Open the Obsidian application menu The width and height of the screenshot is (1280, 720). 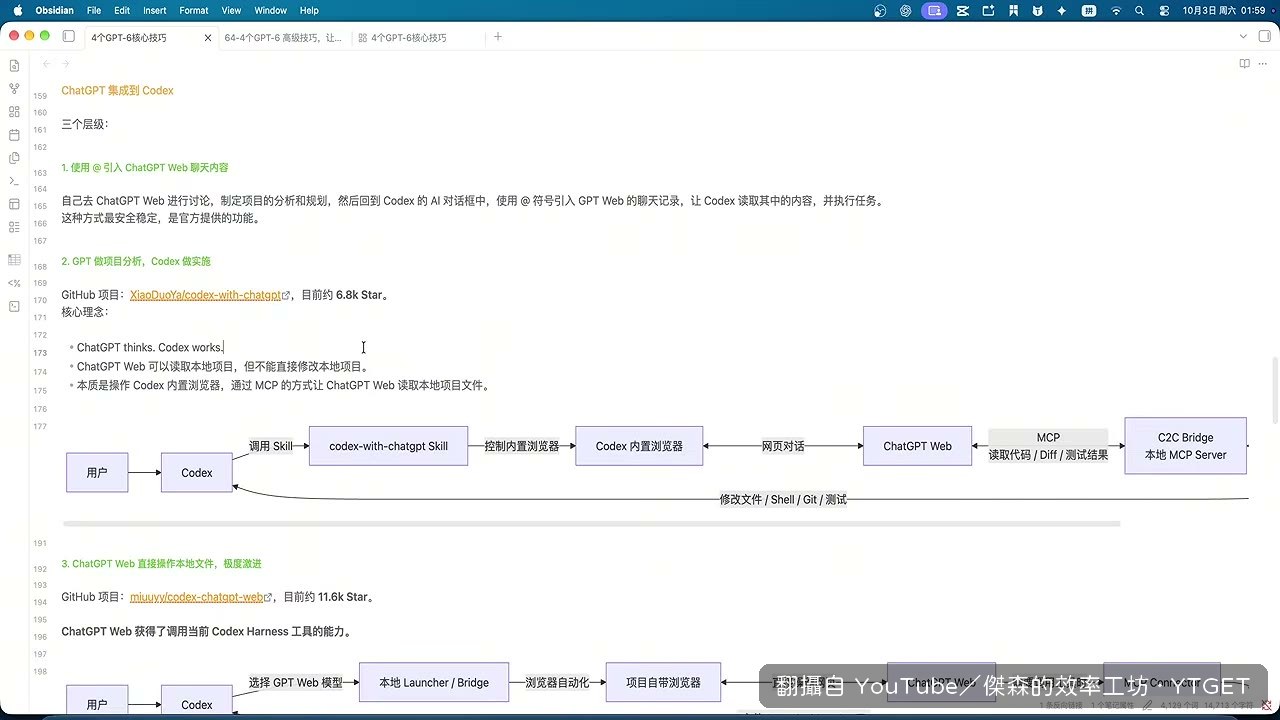pos(54,10)
